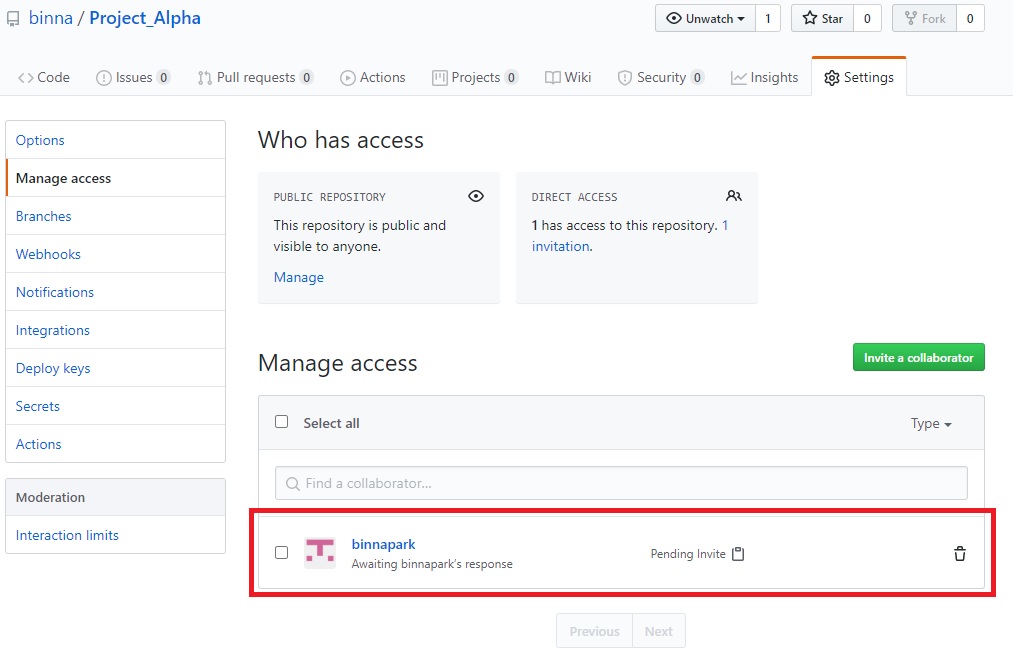Open Branches settings
1013x666 pixels.
(116, 216)
